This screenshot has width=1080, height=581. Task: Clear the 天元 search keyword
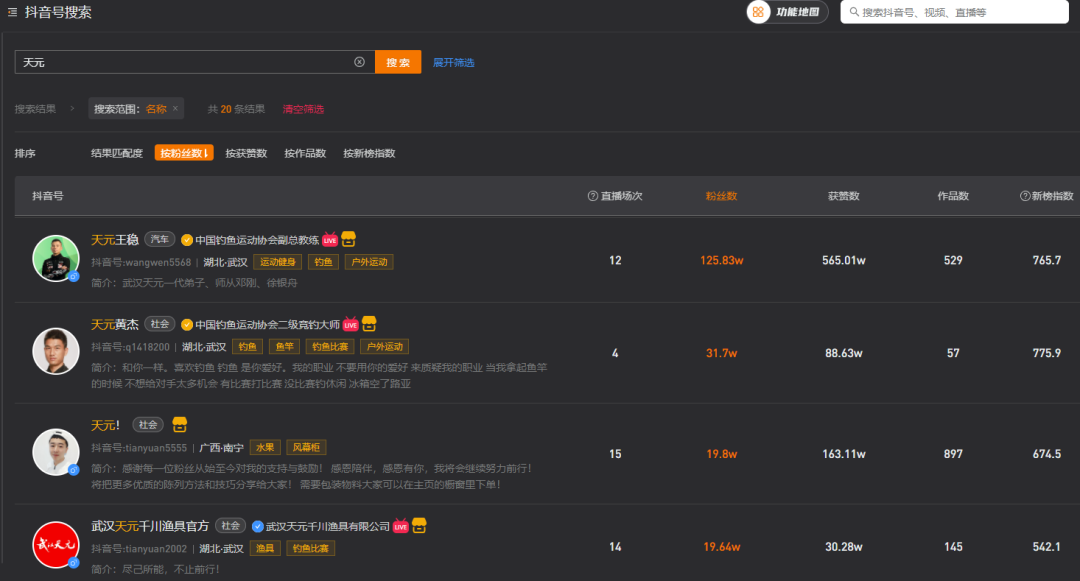pyautogui.click(x=360, y=62)
